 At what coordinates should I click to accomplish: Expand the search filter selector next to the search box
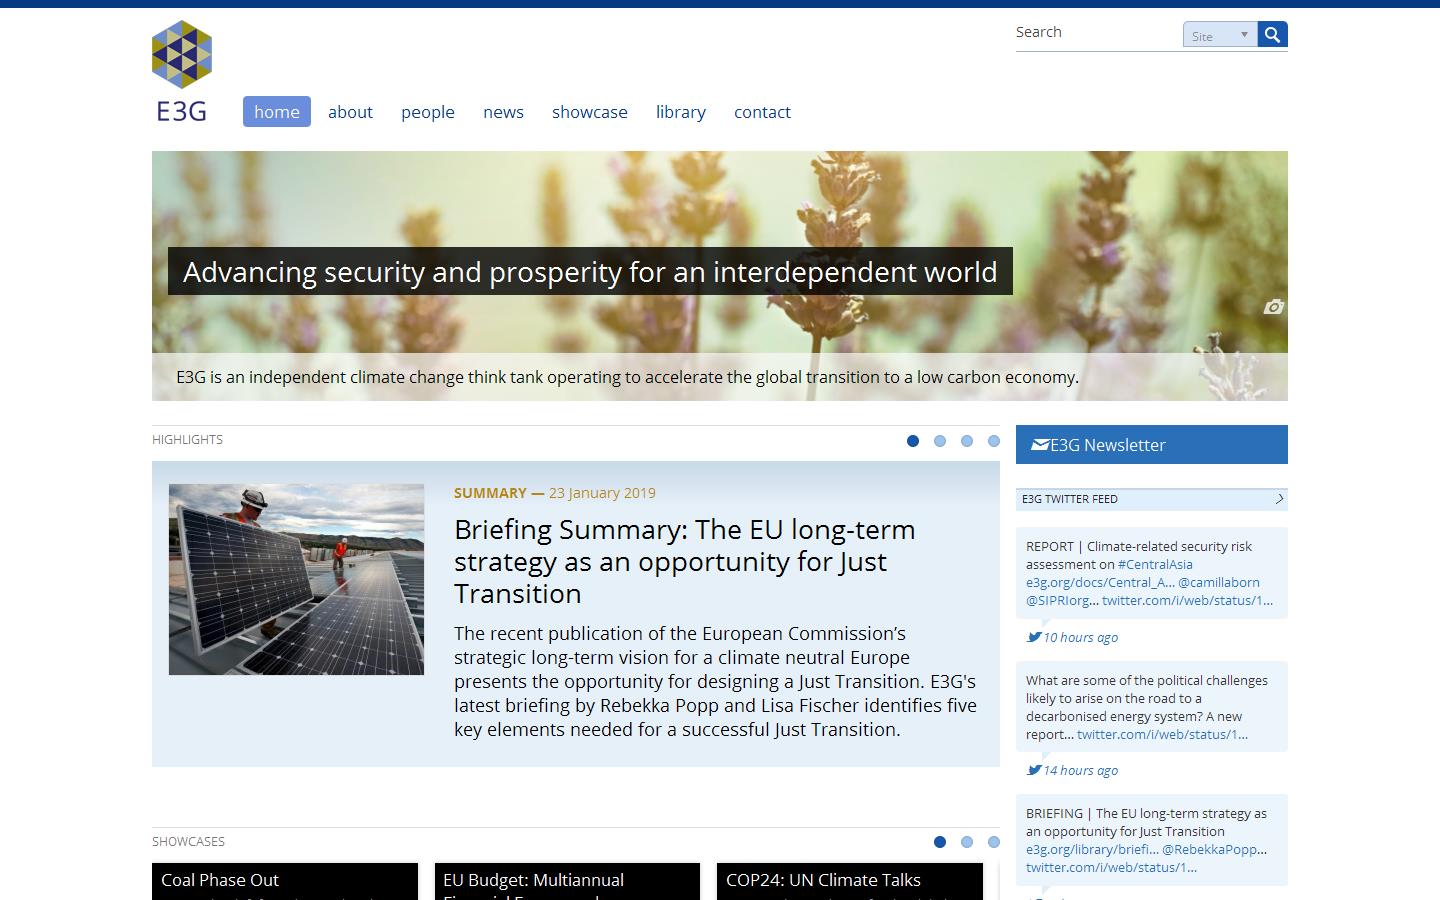(x=1243, y=33)
